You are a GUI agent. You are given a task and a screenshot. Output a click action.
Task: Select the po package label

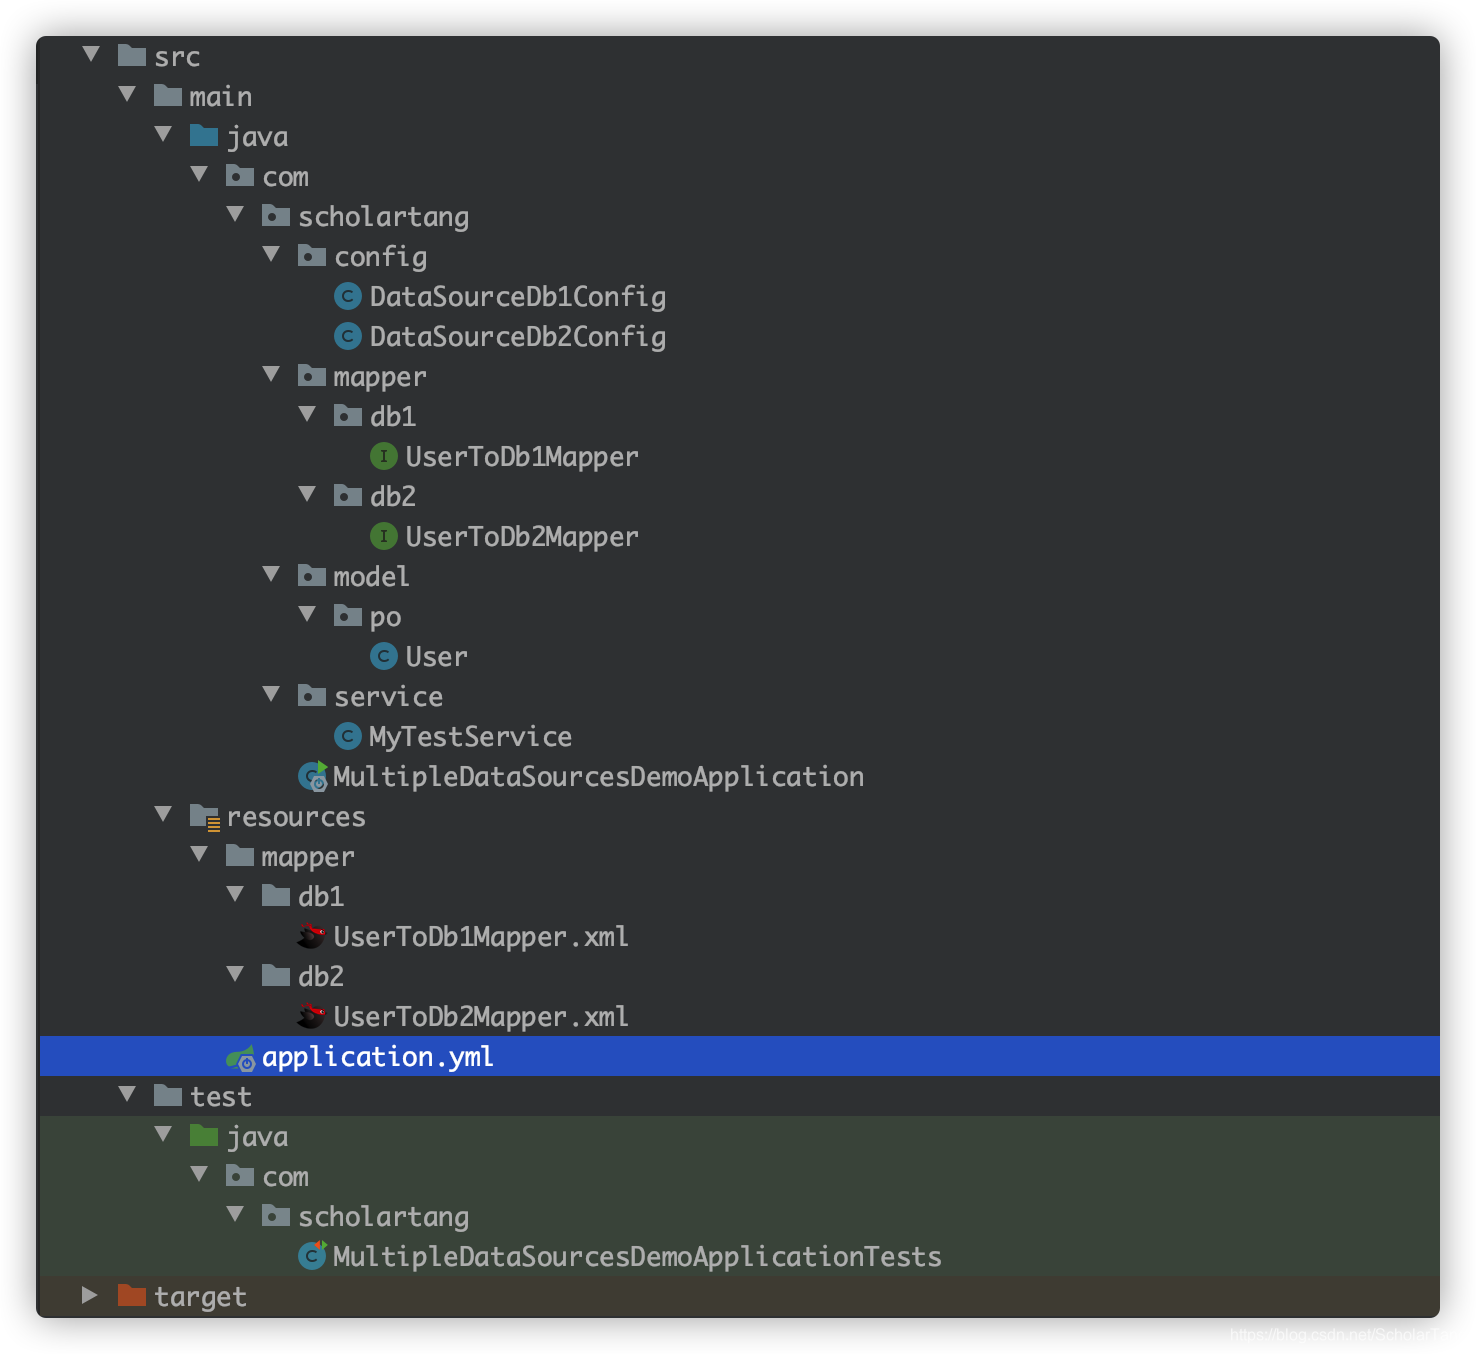pos(385,618)
